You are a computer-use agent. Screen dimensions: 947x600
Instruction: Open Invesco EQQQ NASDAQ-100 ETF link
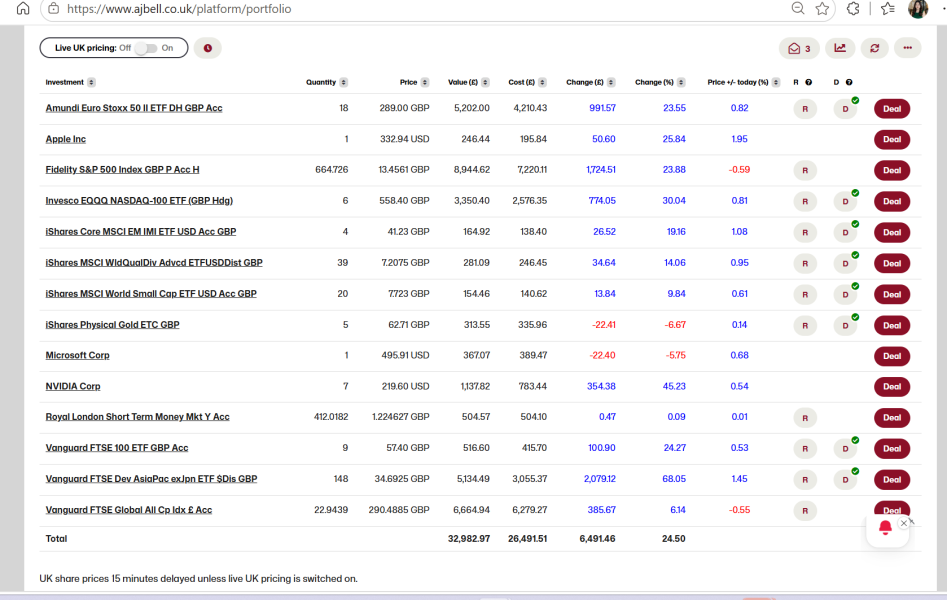click(x=139, y=201)
